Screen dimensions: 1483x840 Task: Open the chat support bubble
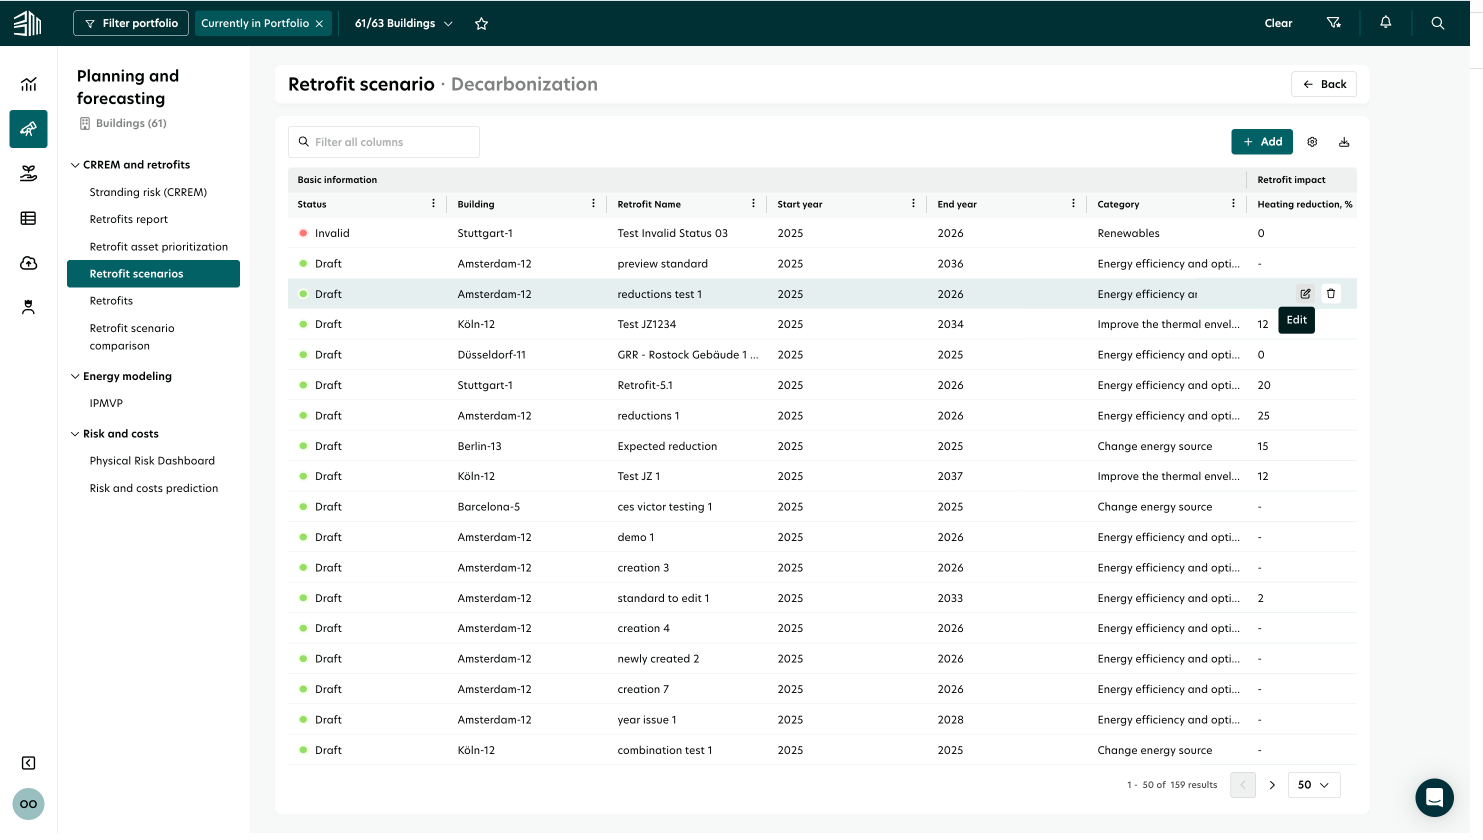(1434, 798)
